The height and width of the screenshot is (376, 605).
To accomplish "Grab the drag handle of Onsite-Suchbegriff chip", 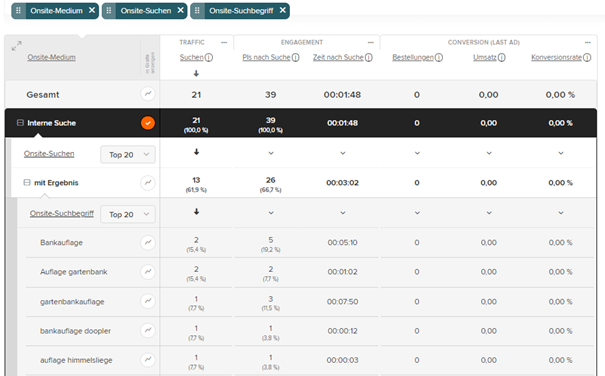I will pos(197,11).
